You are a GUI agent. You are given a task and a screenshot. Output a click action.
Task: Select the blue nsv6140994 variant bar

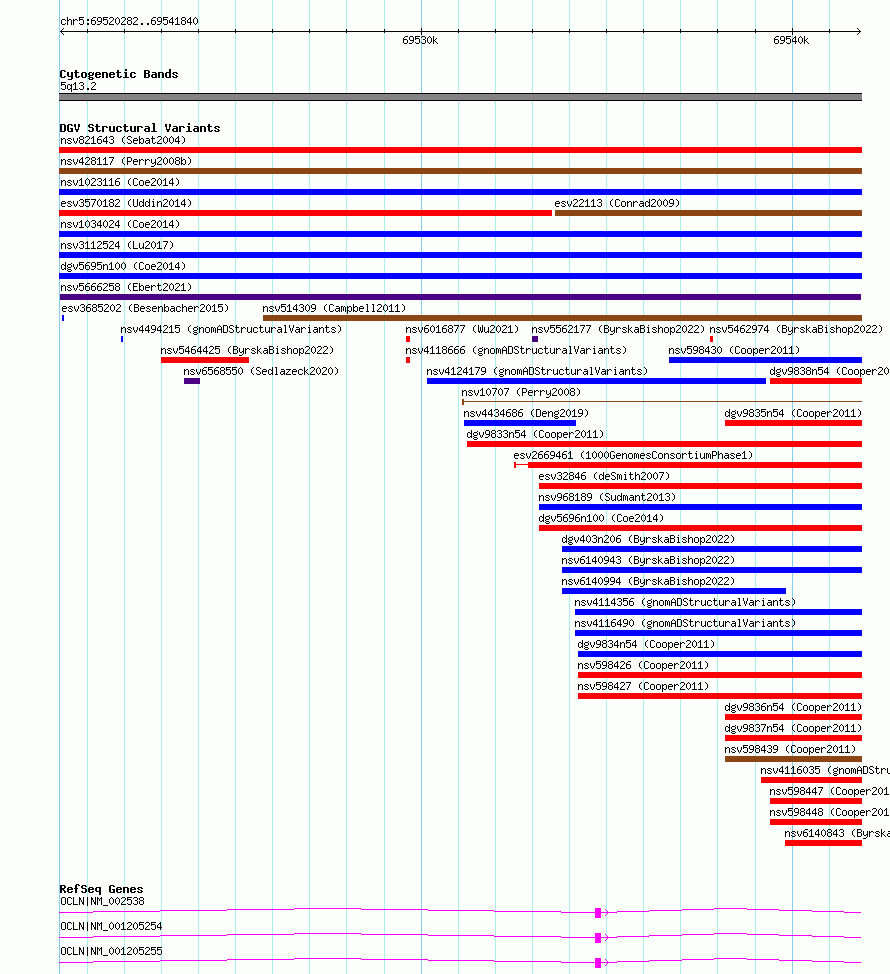pos(674,591)
